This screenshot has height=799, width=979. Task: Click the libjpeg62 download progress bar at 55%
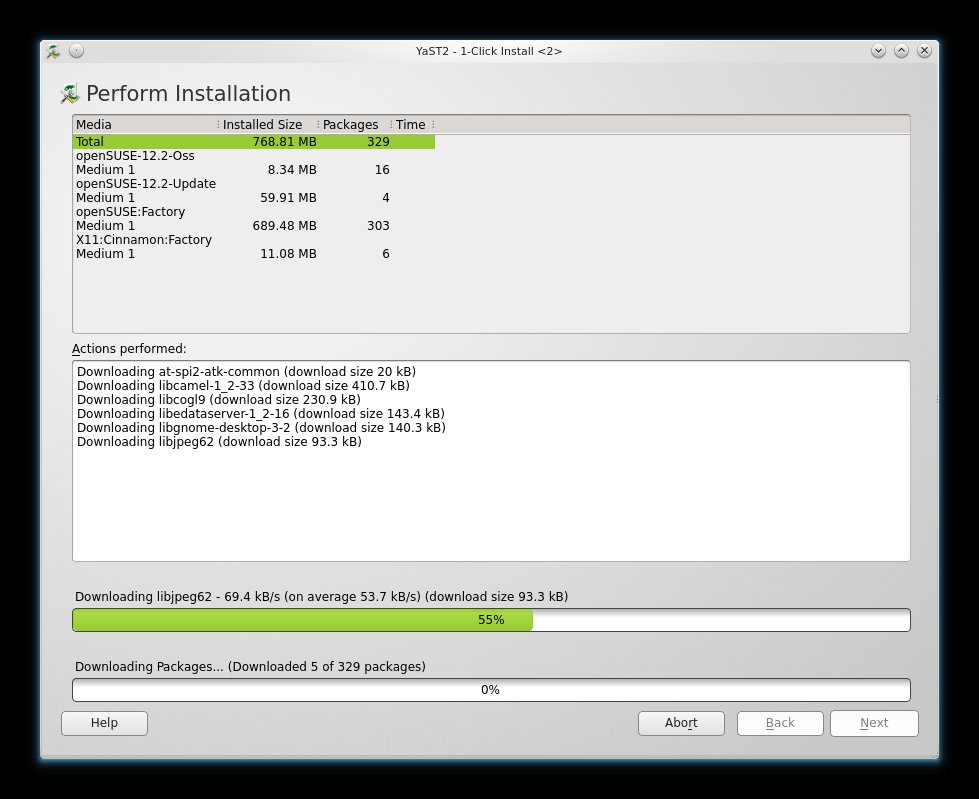coord(491,620)
